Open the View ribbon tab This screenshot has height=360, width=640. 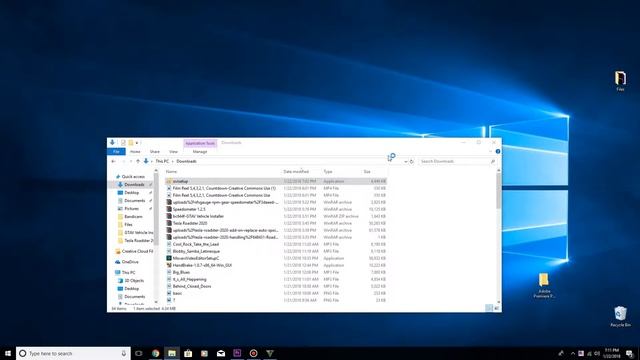(x=173, y=151)
